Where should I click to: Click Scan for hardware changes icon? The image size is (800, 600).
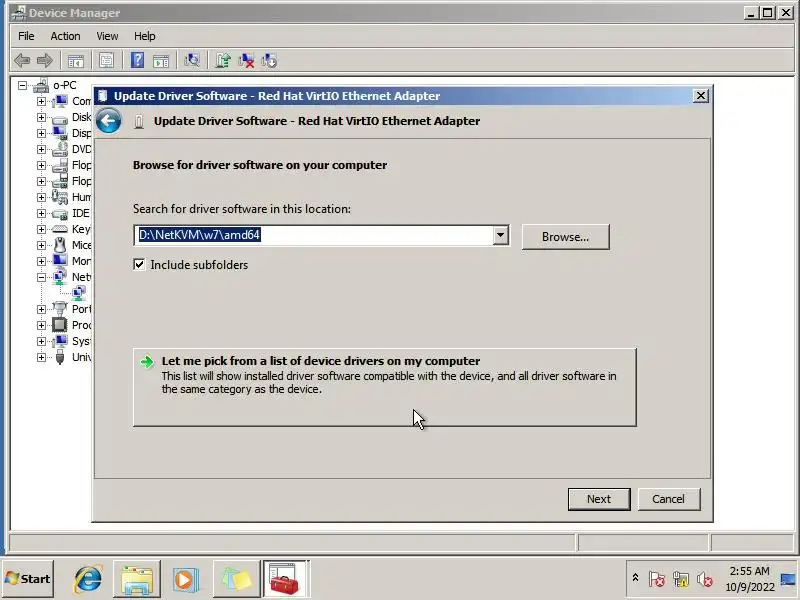tap(192, 61)
